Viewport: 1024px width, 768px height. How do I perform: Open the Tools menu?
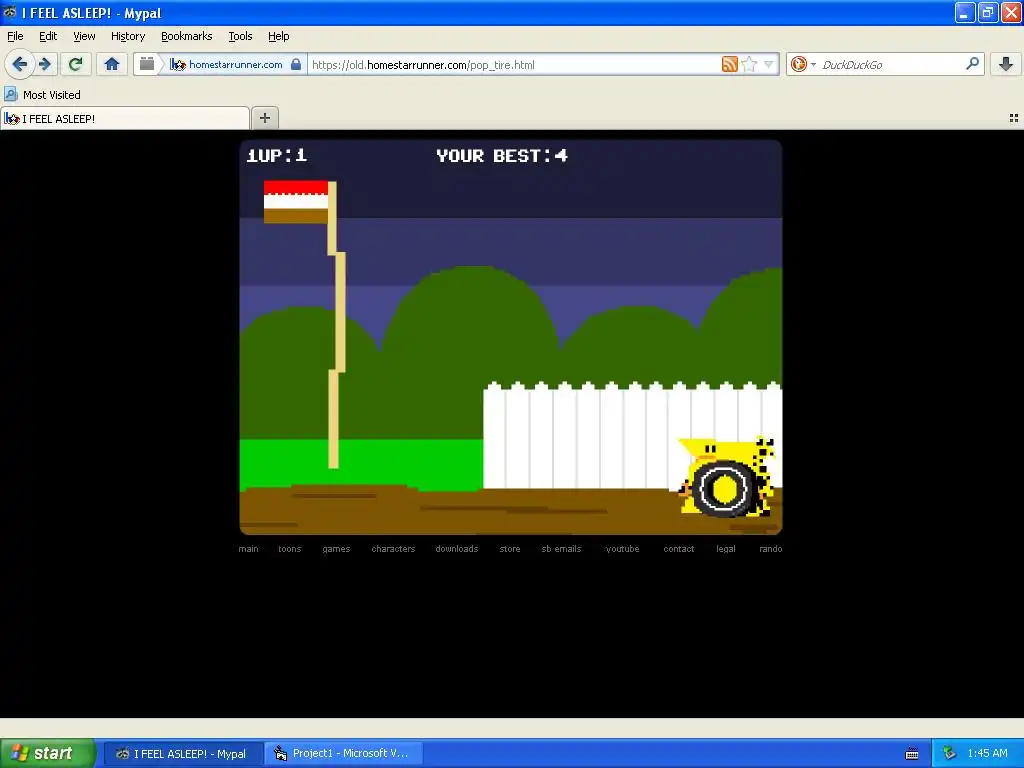(x=240, y=36)
